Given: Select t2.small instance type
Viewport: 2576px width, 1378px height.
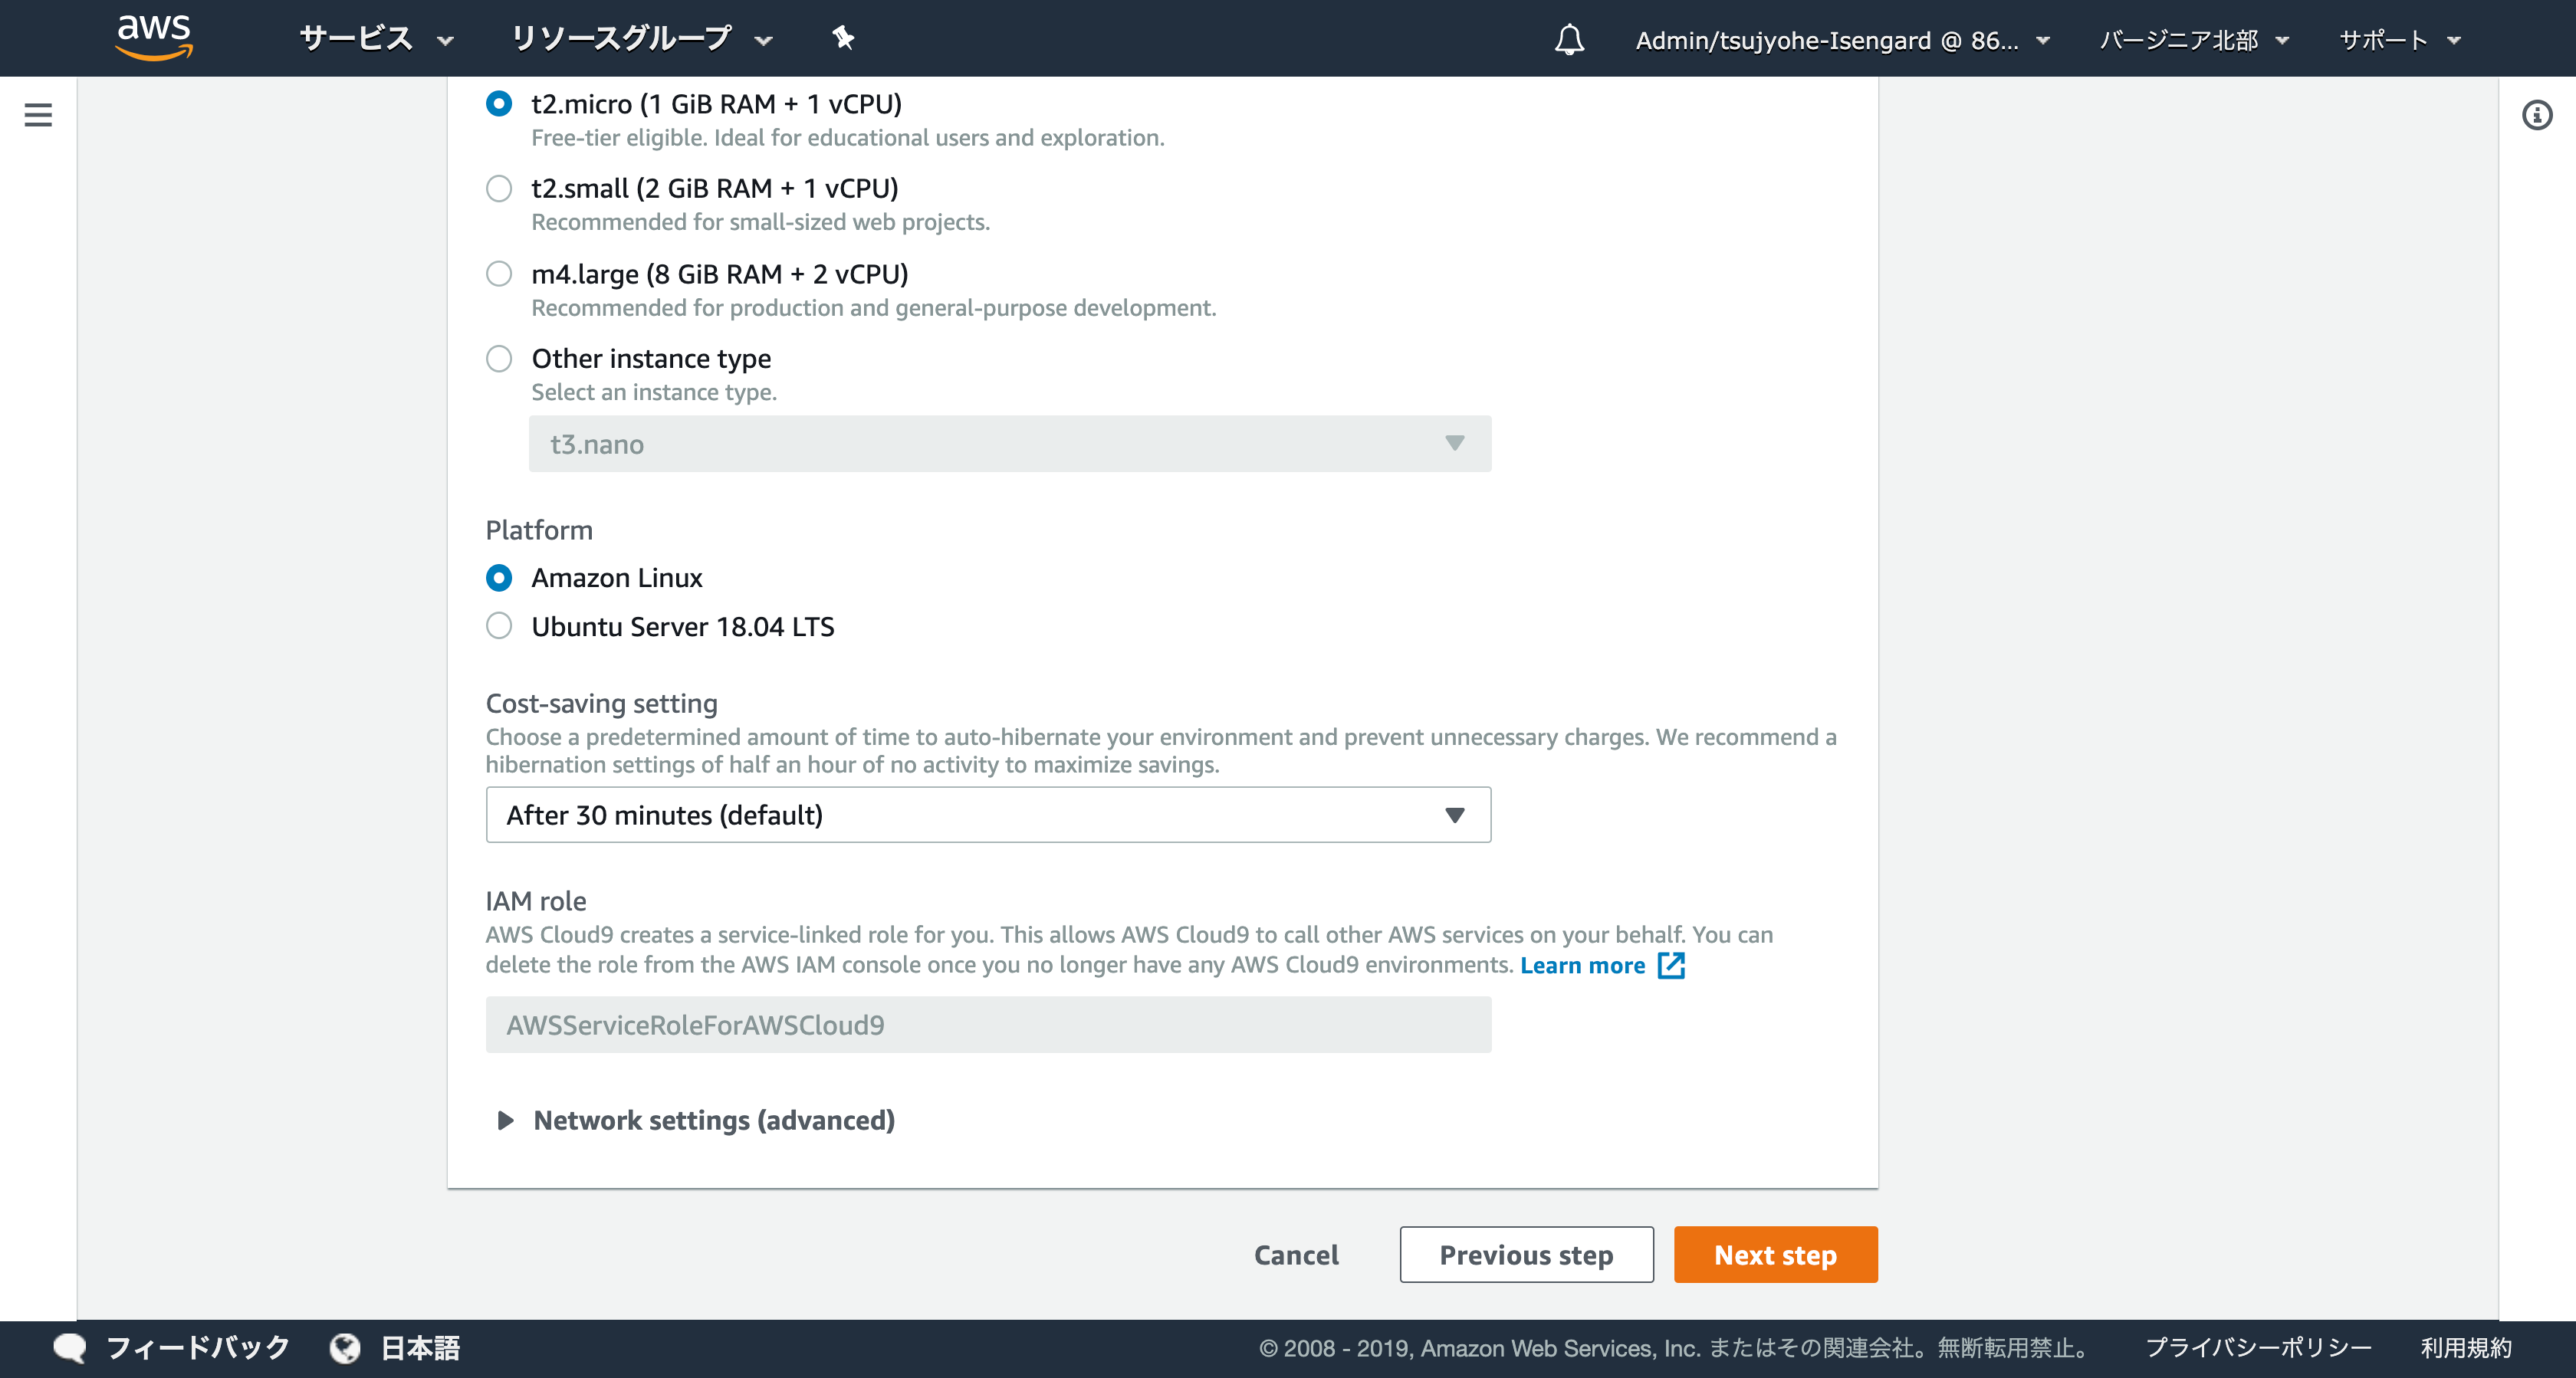Looking at the screenshot, I should 499,188.
